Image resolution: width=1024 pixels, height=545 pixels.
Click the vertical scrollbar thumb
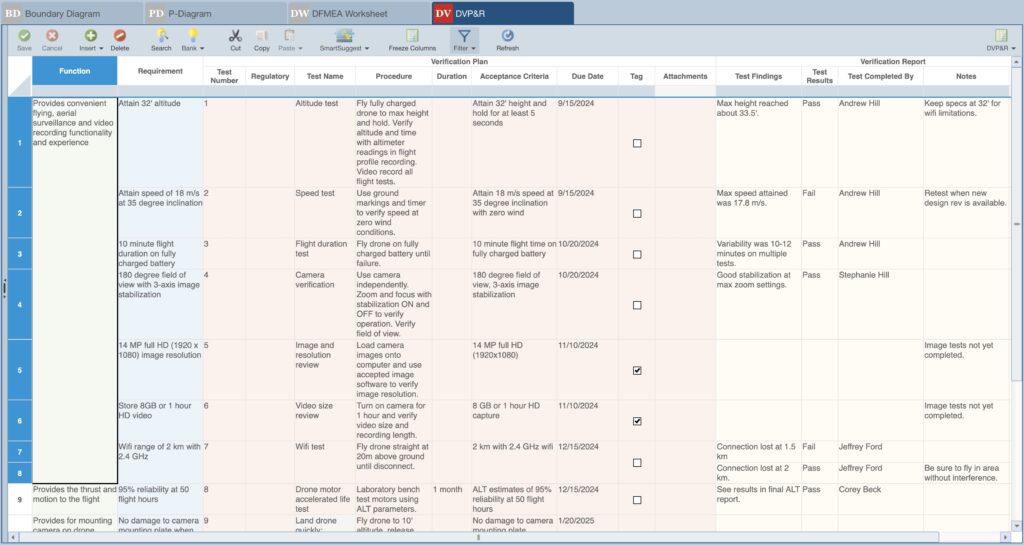coord(1016,224)
